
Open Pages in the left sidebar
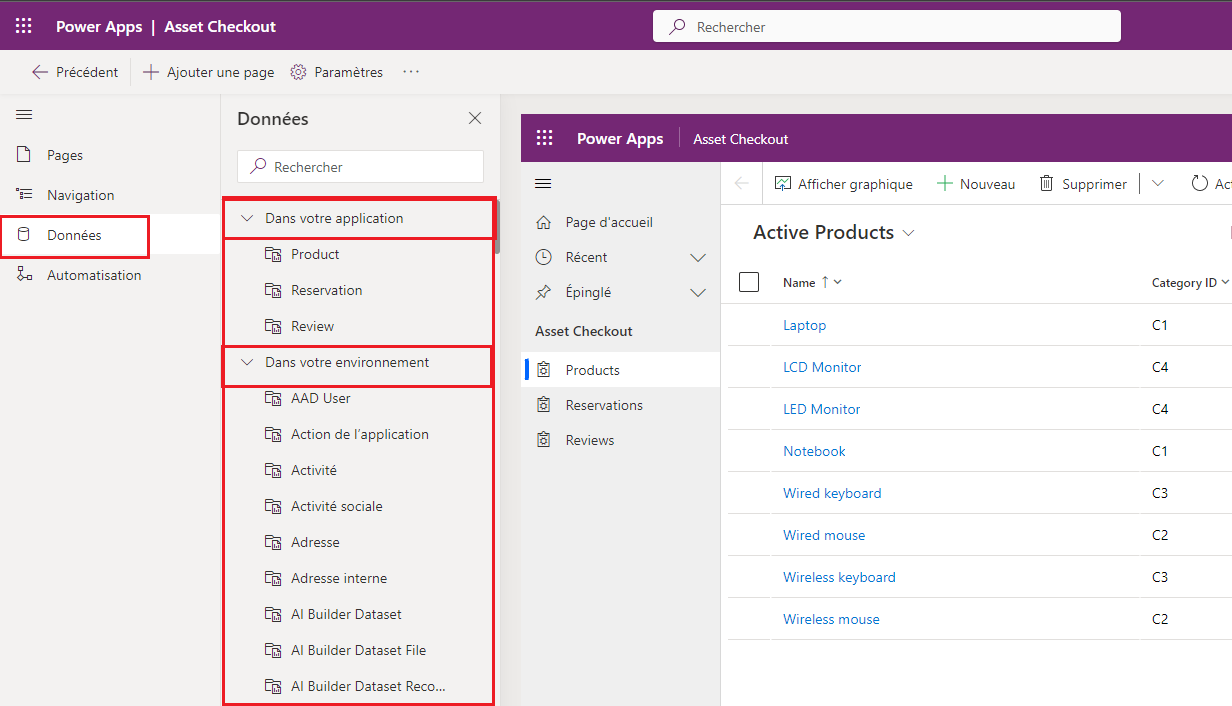click(65, 155)
